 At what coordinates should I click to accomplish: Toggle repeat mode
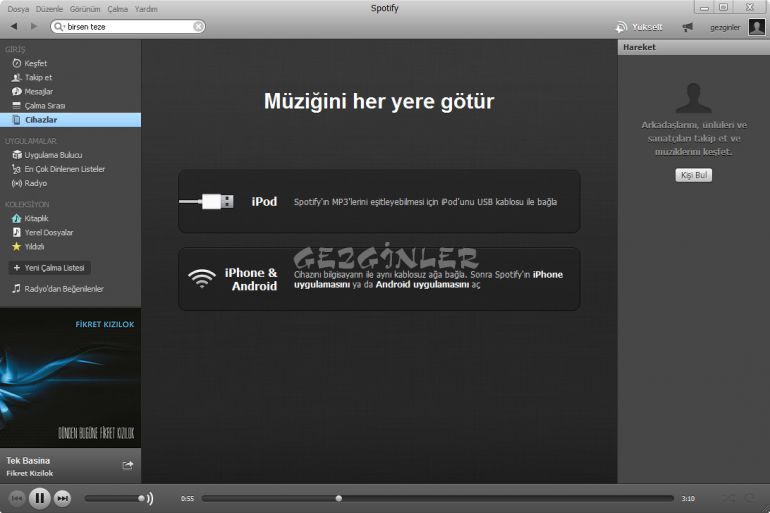(749, 498)
